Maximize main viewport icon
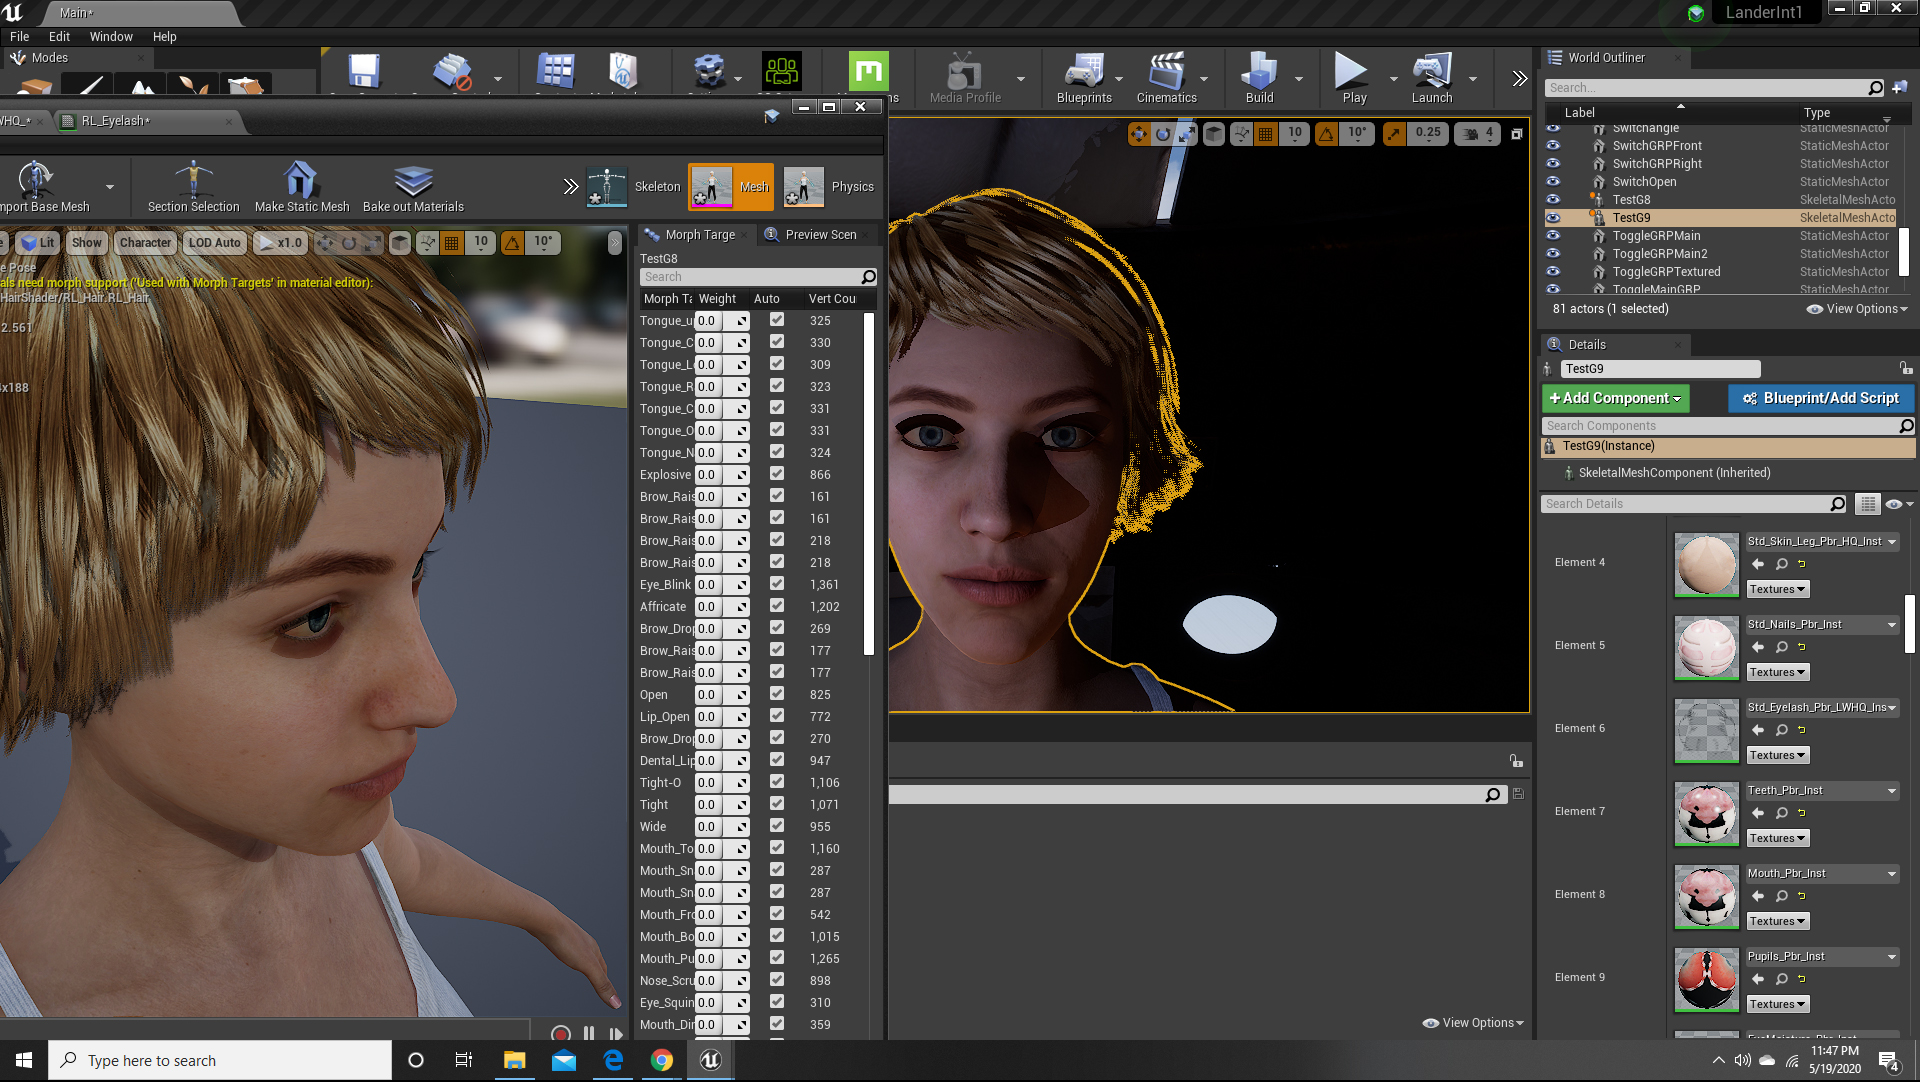The height and width of the screenshot is (1082, 1920). [x=1516, y=133]
